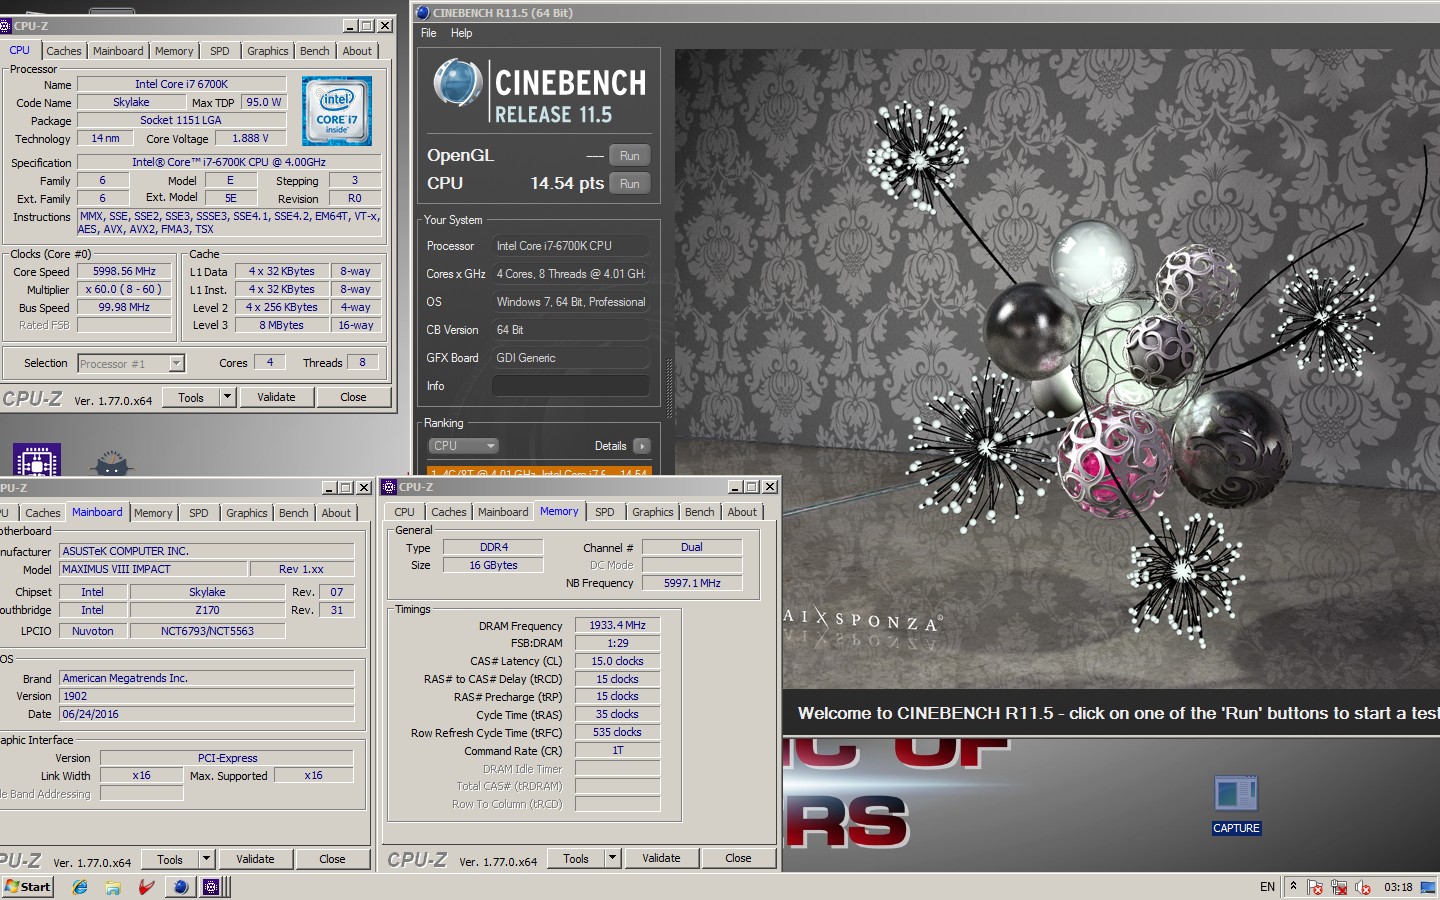Switch to Bench tab in top CPU-Z window

315,51
